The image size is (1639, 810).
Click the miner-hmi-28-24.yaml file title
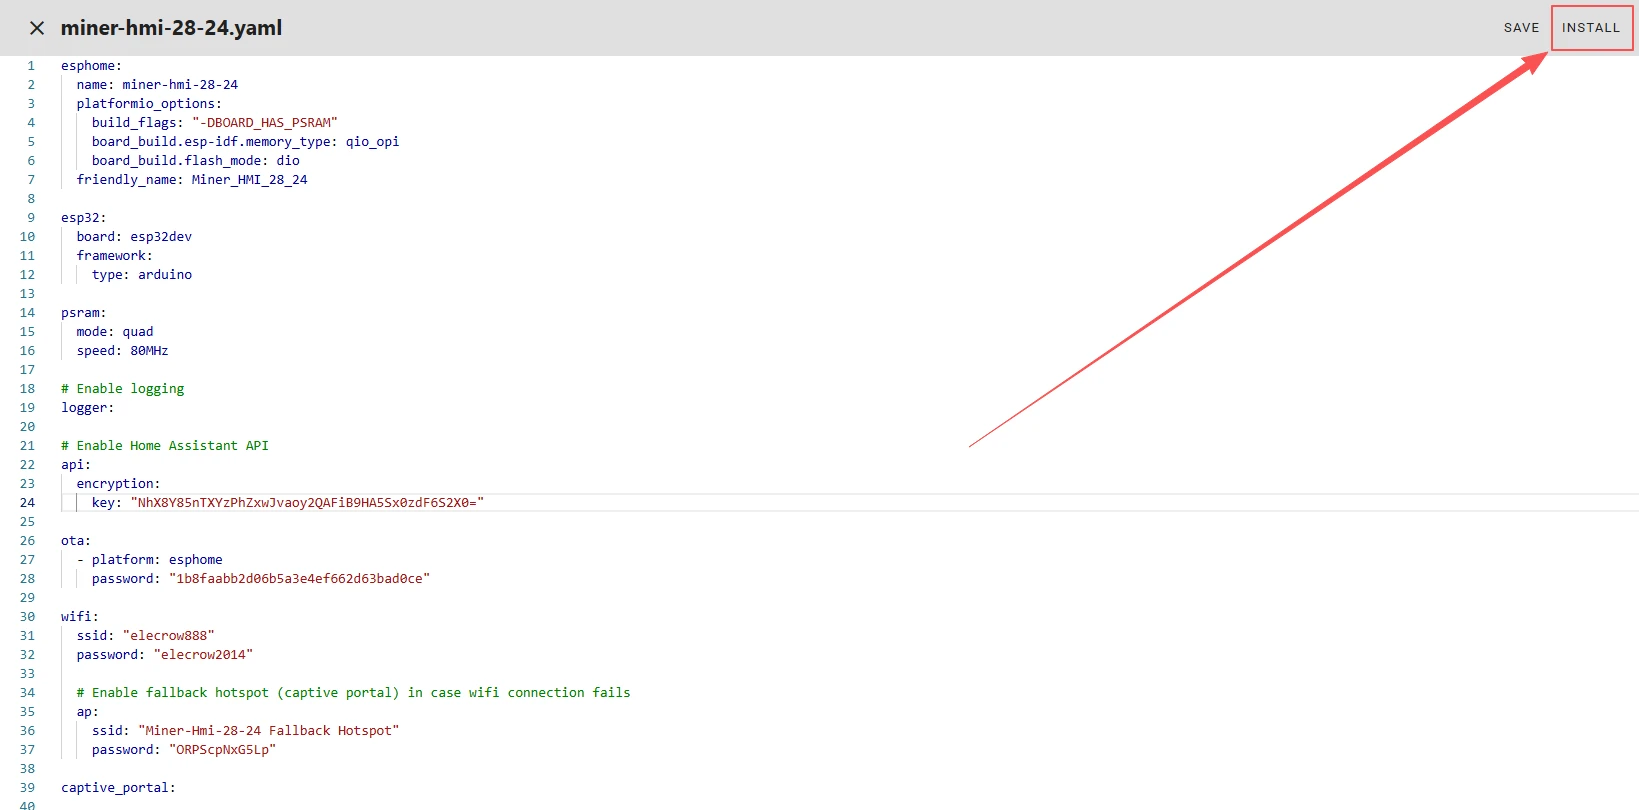point(171,28)
